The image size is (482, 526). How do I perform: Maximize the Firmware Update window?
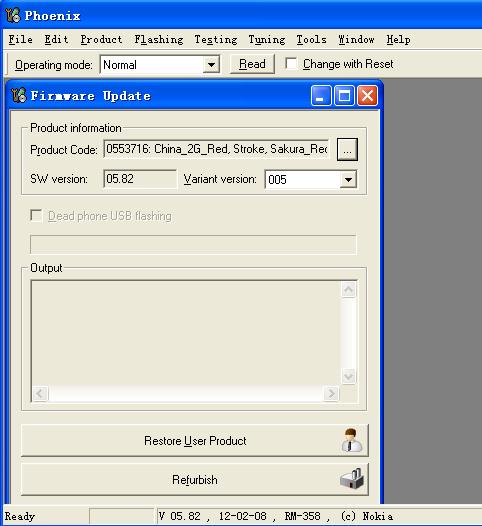click(344, 96)
